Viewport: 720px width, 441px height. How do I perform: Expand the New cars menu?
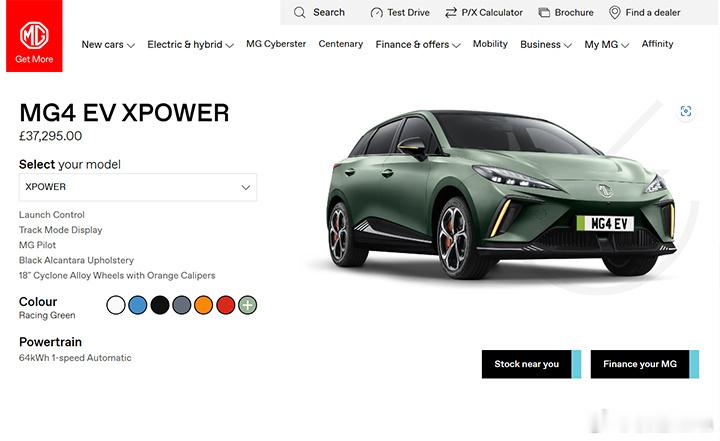[108, 45]
